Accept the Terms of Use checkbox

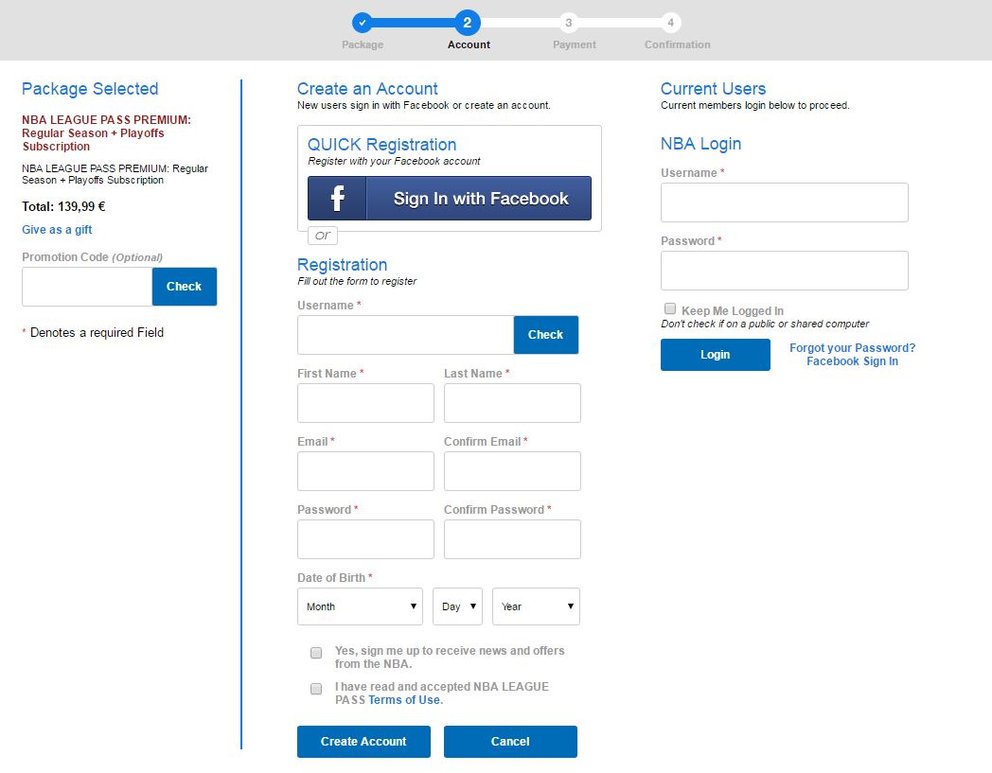pos(316,689)
